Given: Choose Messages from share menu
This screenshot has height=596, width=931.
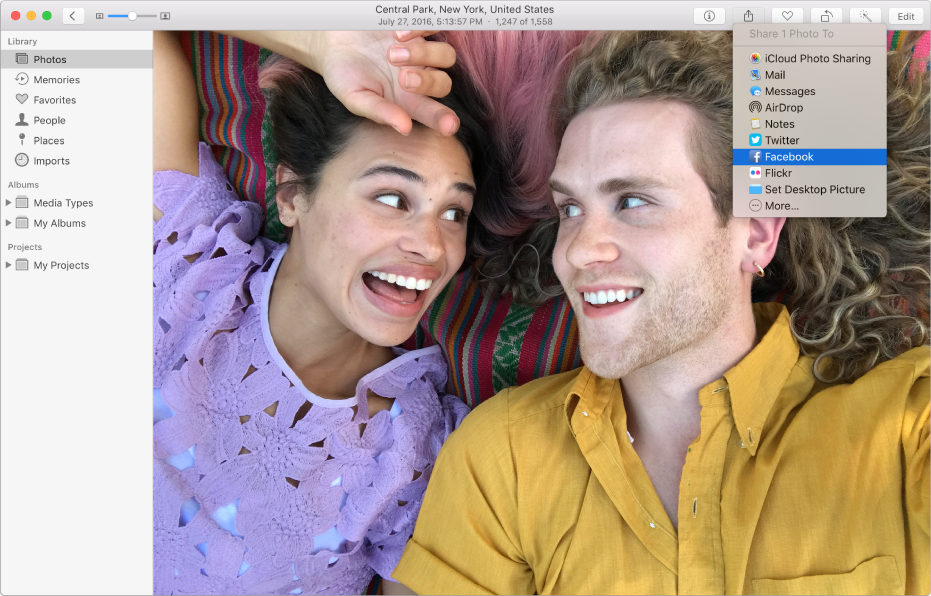Looking at the screenshot, I should pyautogui.click(x=809, y=91).
